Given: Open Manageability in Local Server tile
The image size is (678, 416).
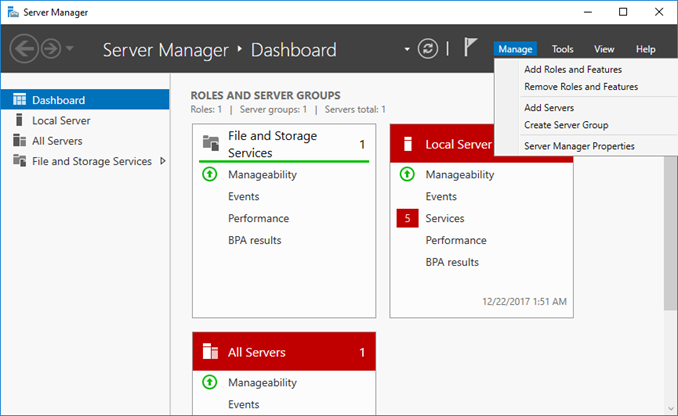Looking at the screenshot, I should pos(460,175).
